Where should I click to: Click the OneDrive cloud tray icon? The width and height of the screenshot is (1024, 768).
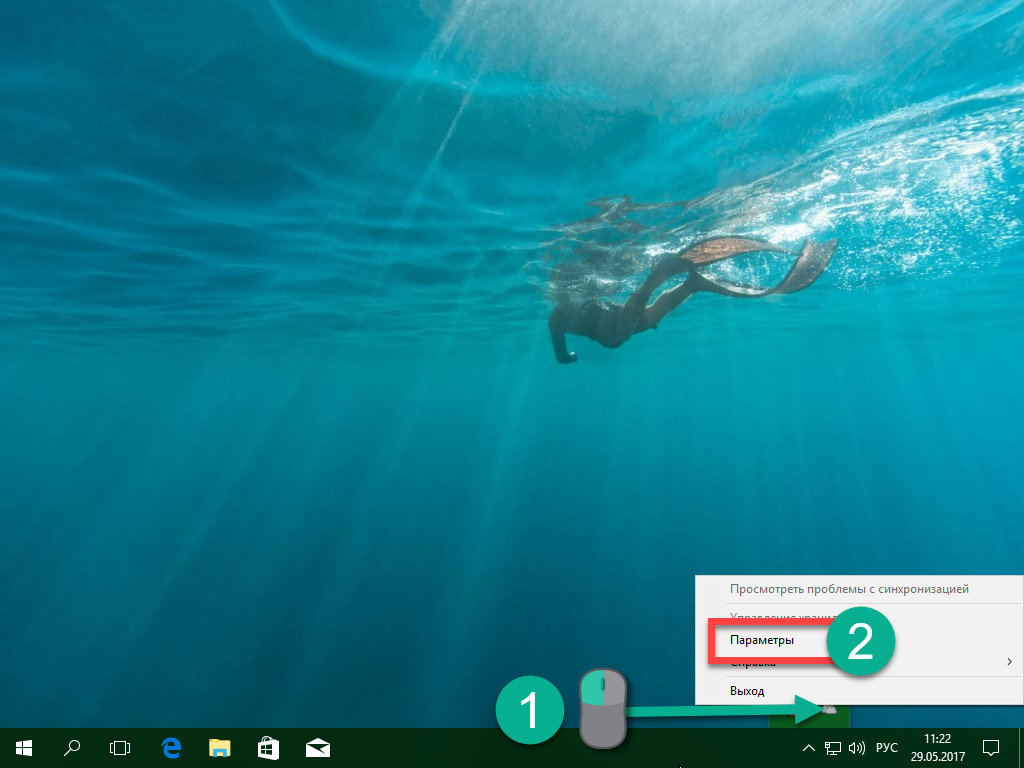coord(829,709)
